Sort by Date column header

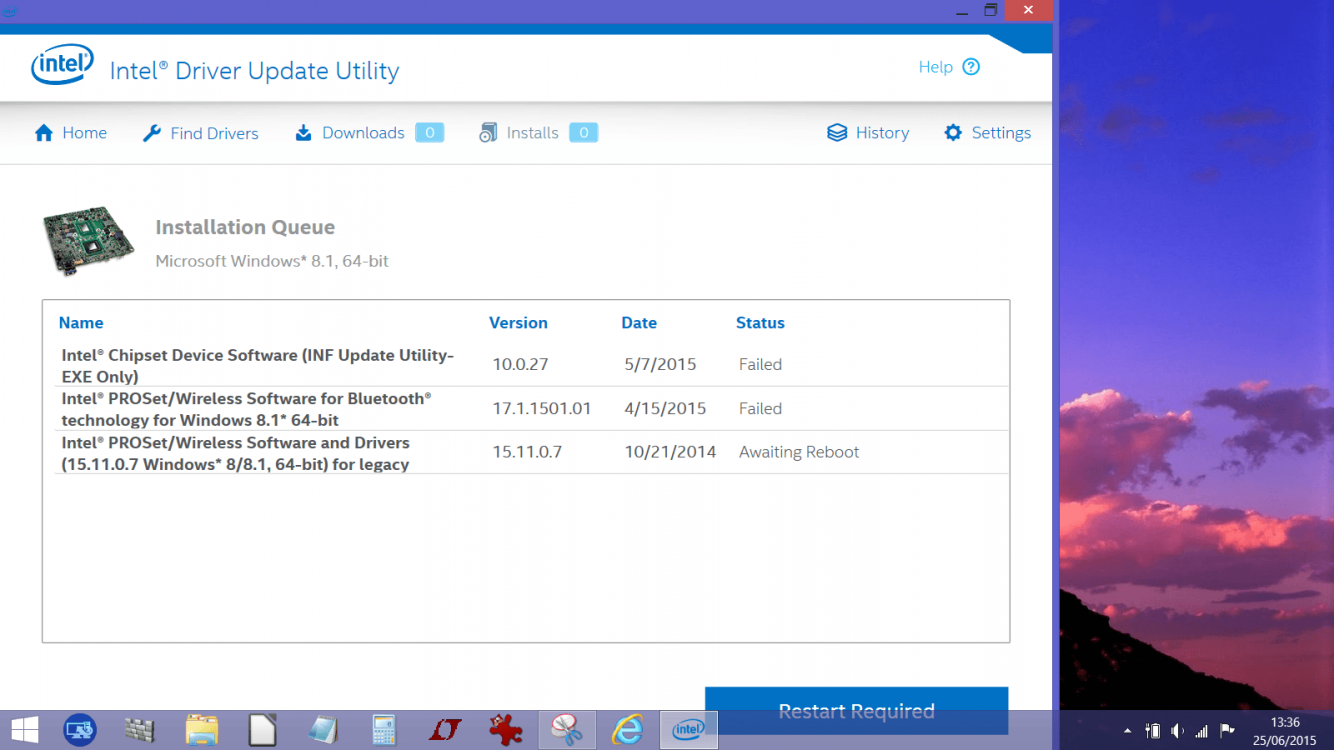(639, 323)
